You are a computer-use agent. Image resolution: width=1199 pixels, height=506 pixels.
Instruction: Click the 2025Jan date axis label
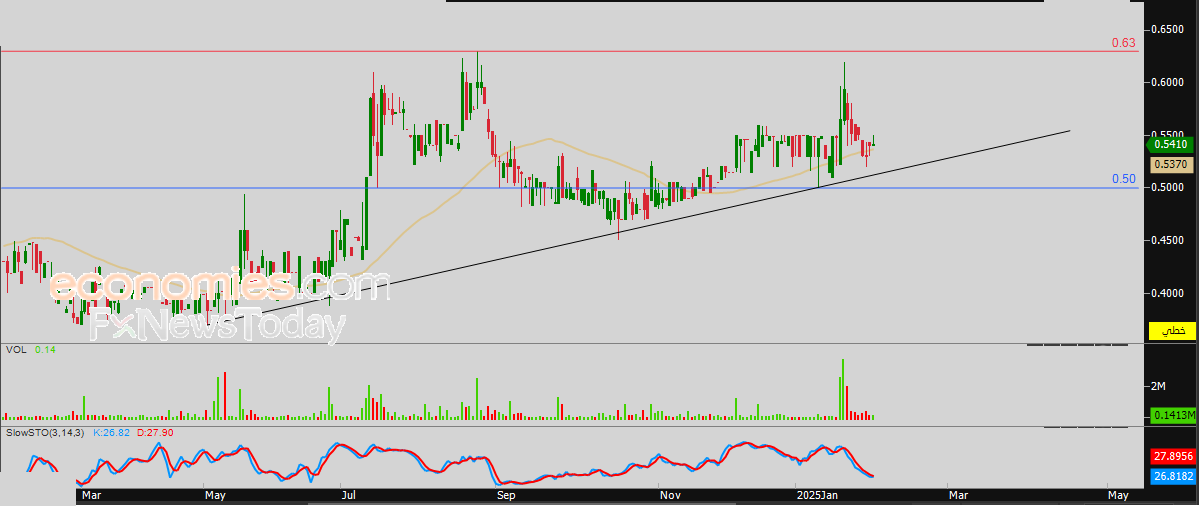(x=817, y=496)
